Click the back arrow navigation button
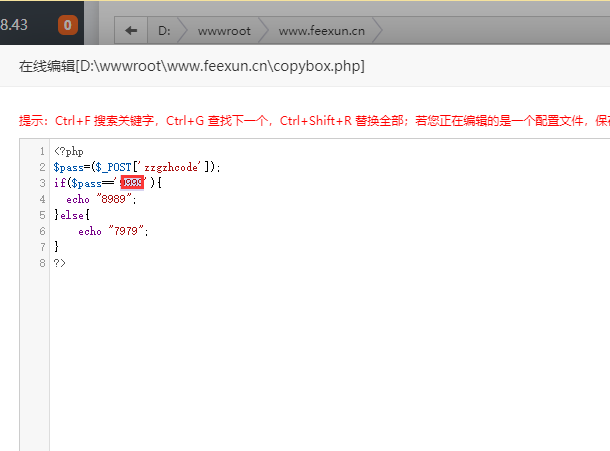This screenshot has height=451, width=610. click(x=130, y=30)
